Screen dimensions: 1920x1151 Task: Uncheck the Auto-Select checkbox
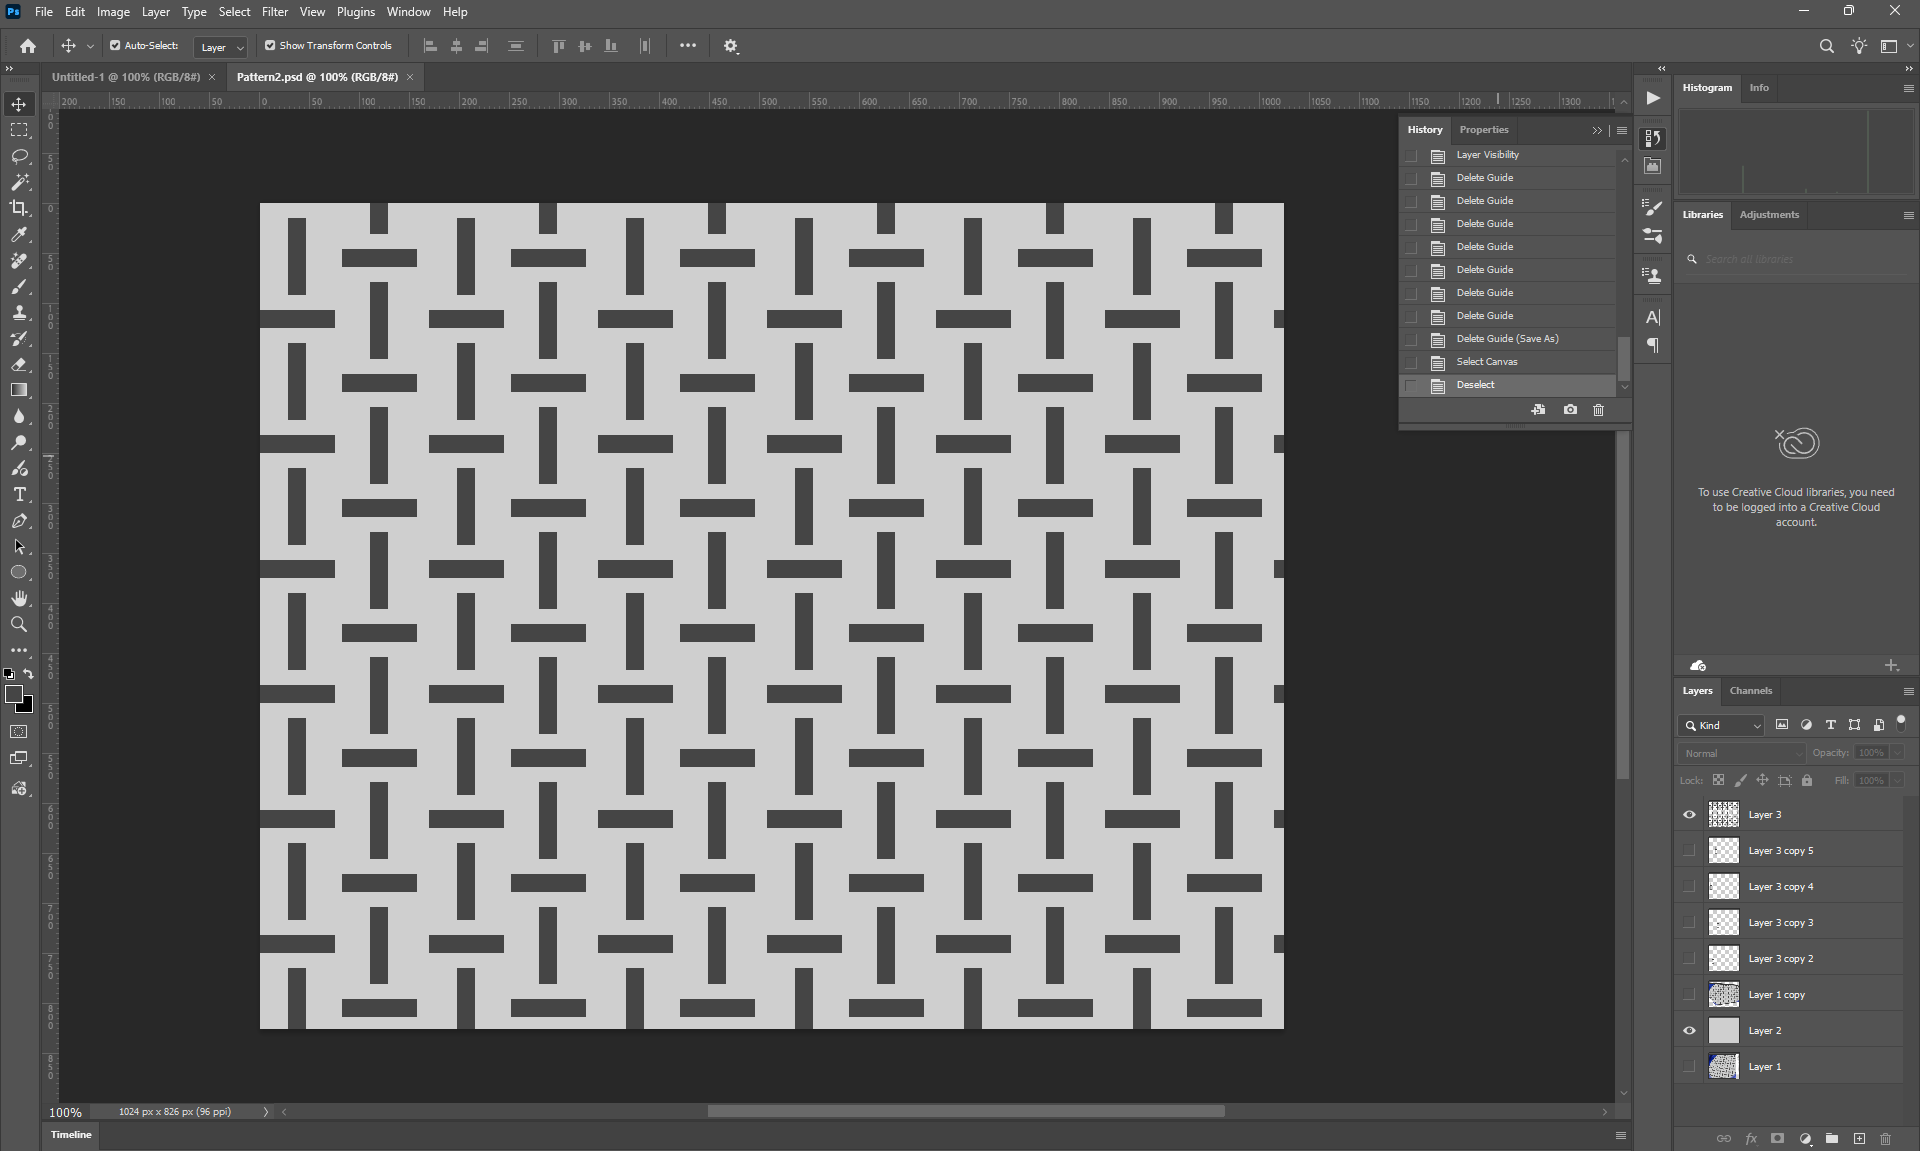point(115,46)
